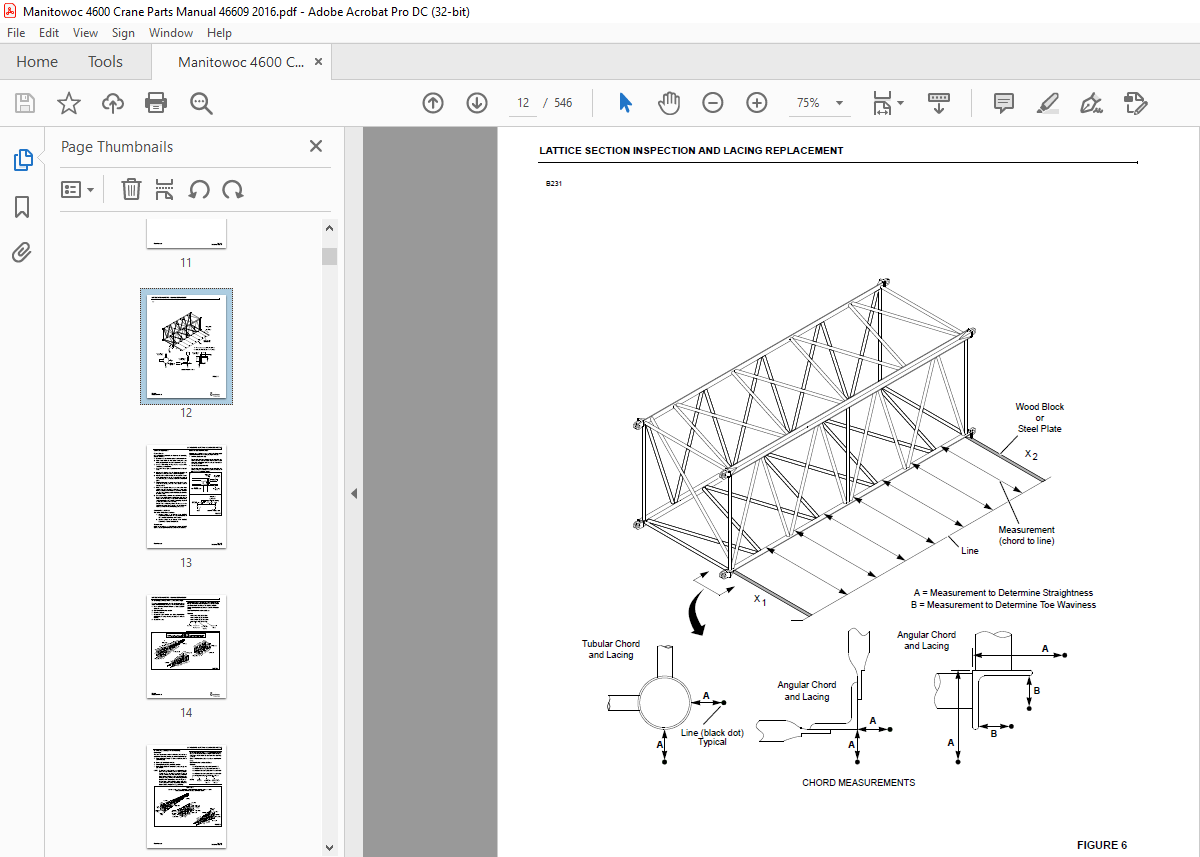The image size is (1200, 857).
Task: Delete selected page with trash icon
Action: pos(131,189)
